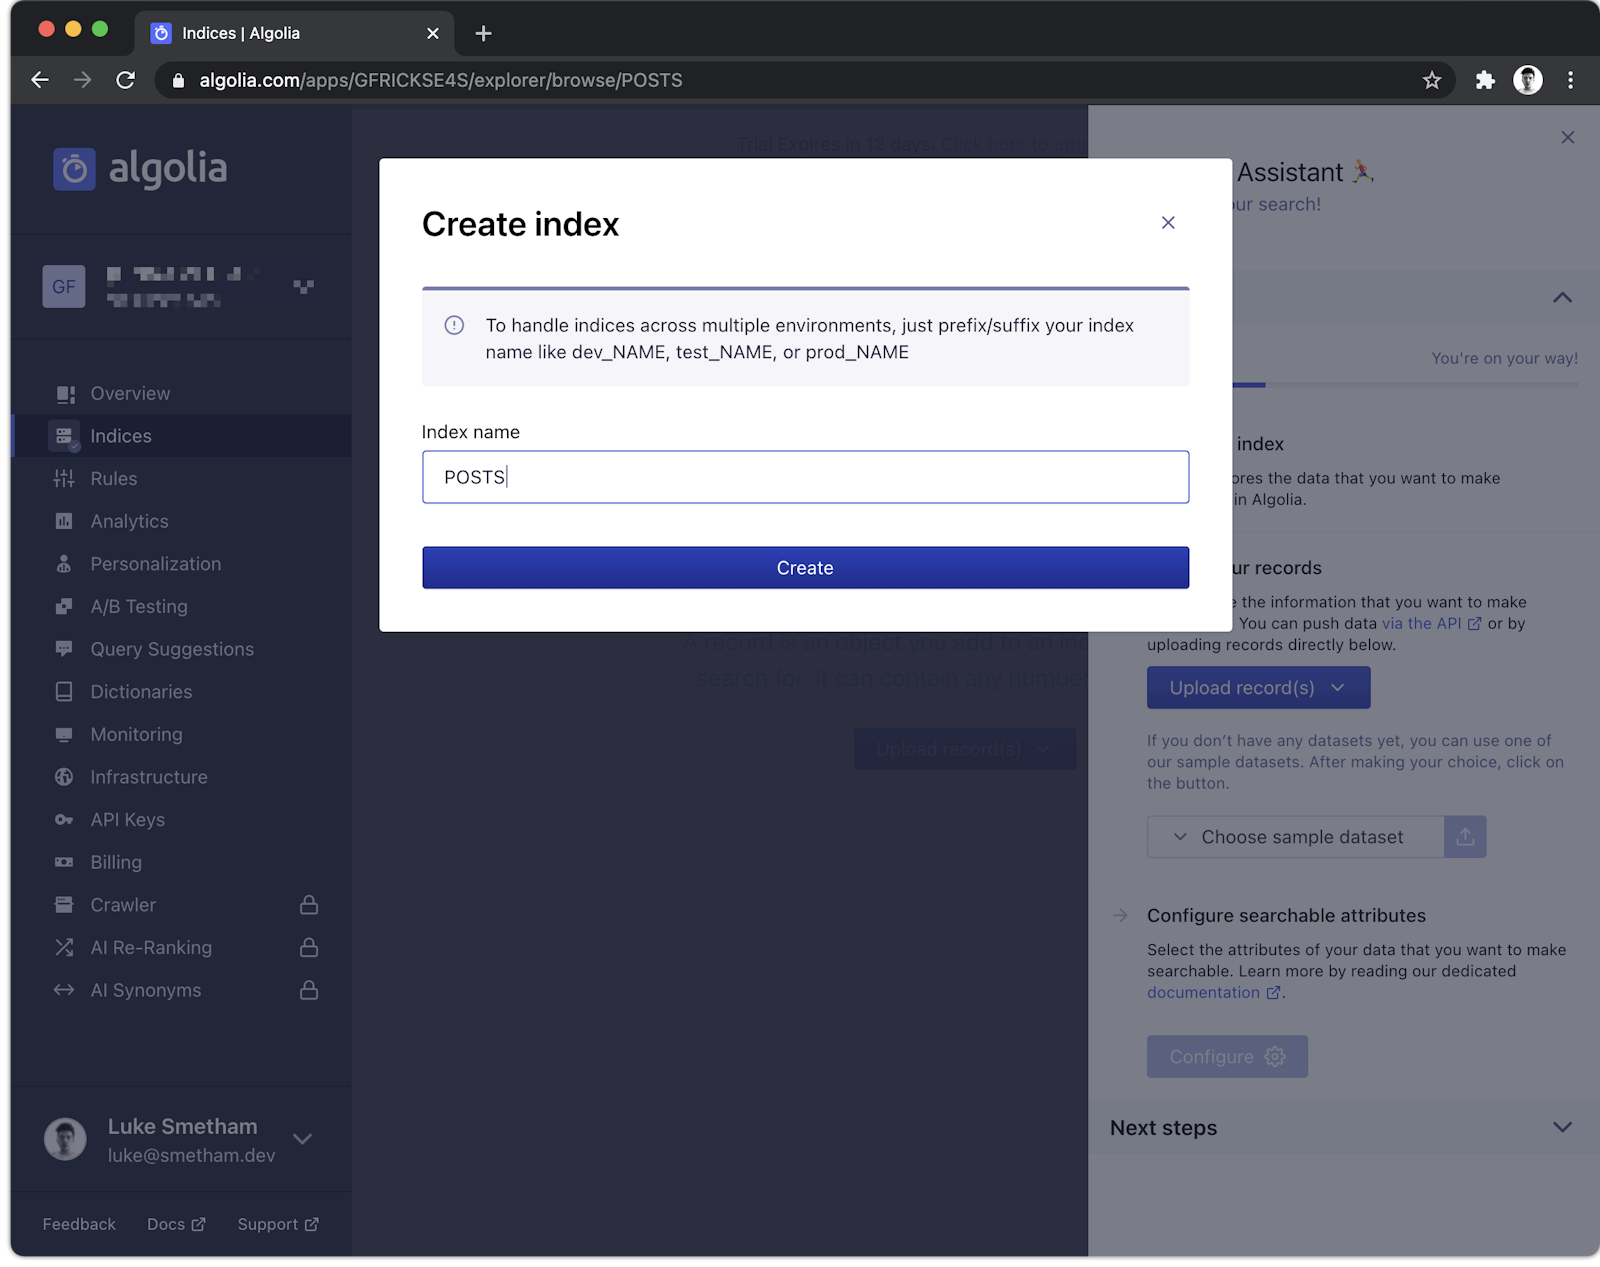Open the Analytics section
This screenshot has height=1267, width=1600.
click(x=128, y=521)
